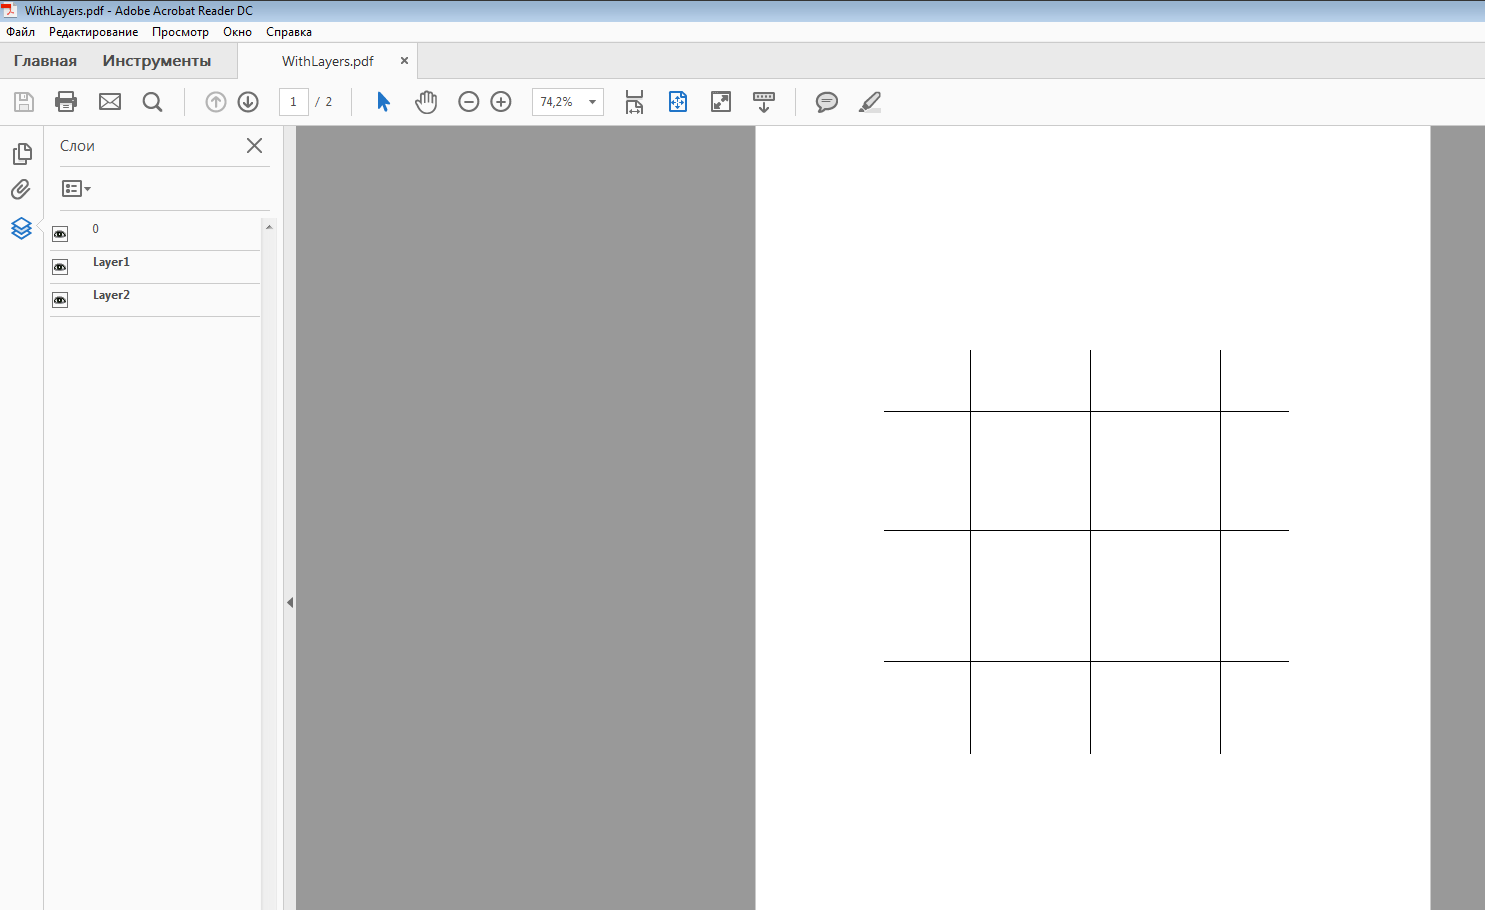The width and height of the screenshot is (1485, 910).
Task: Open the zoom level dropdown
Action: tap(592, 102)
